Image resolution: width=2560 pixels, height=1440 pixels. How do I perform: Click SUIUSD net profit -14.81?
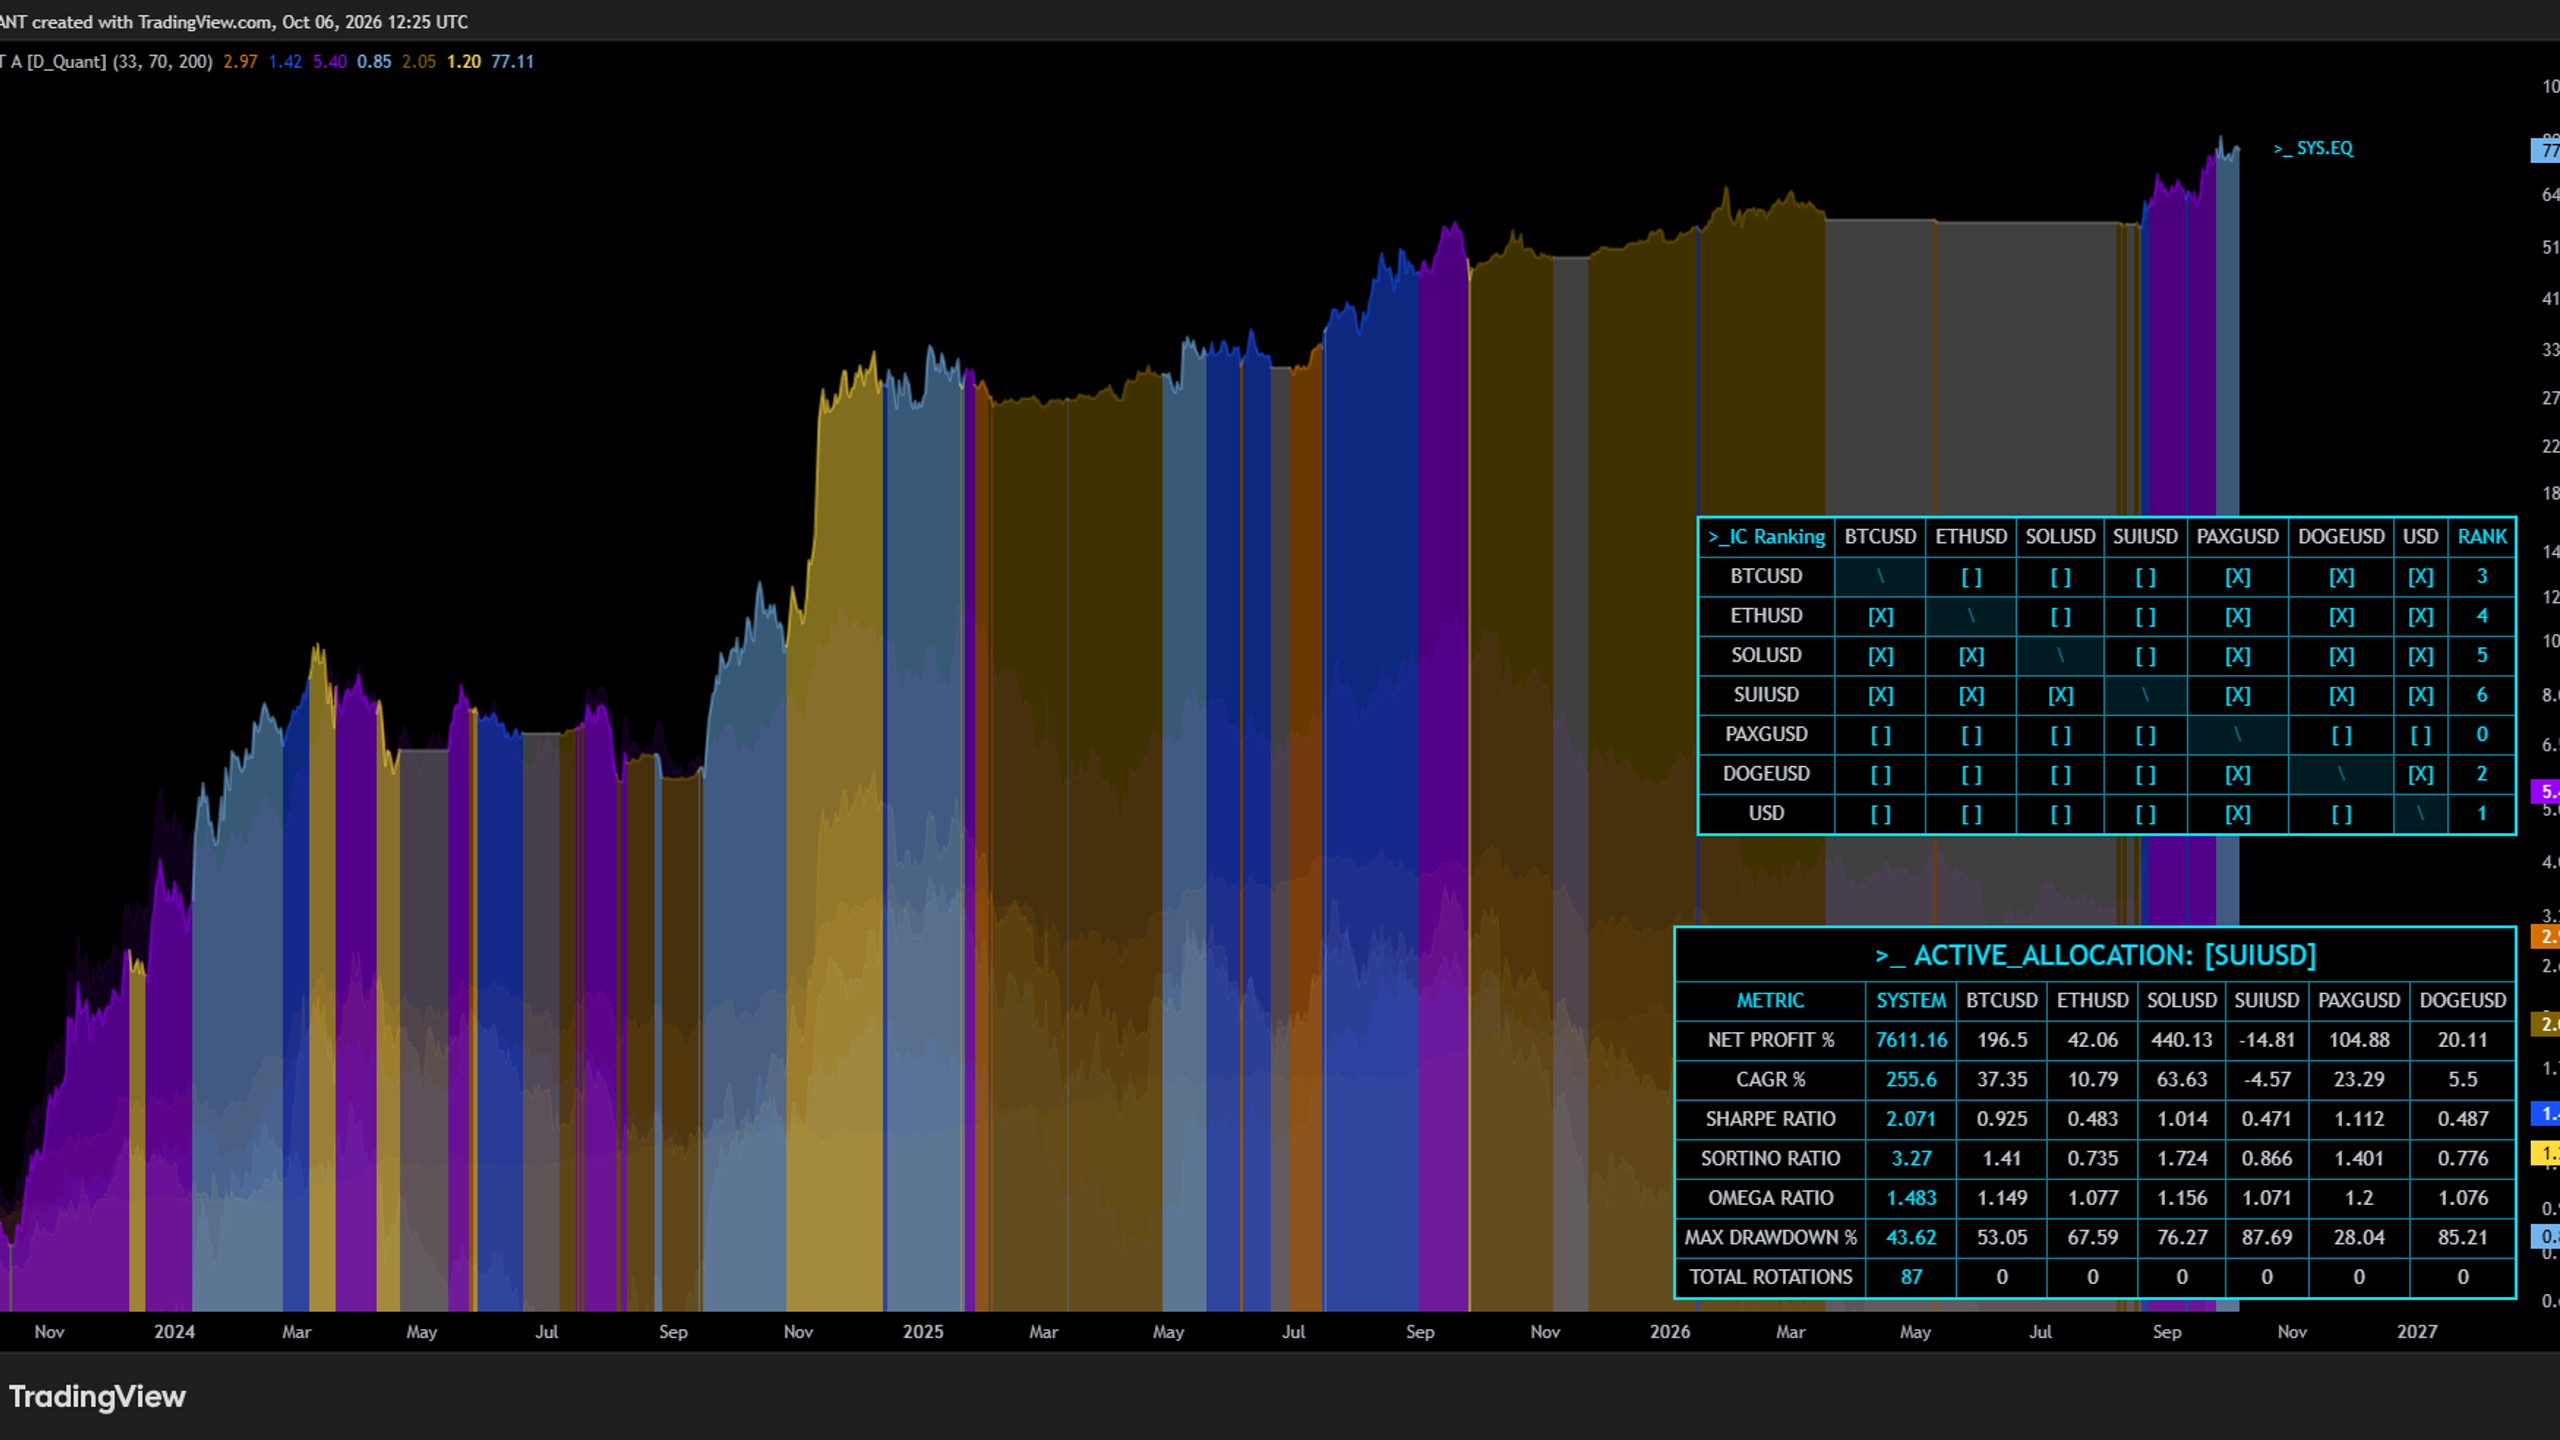2266,1040
